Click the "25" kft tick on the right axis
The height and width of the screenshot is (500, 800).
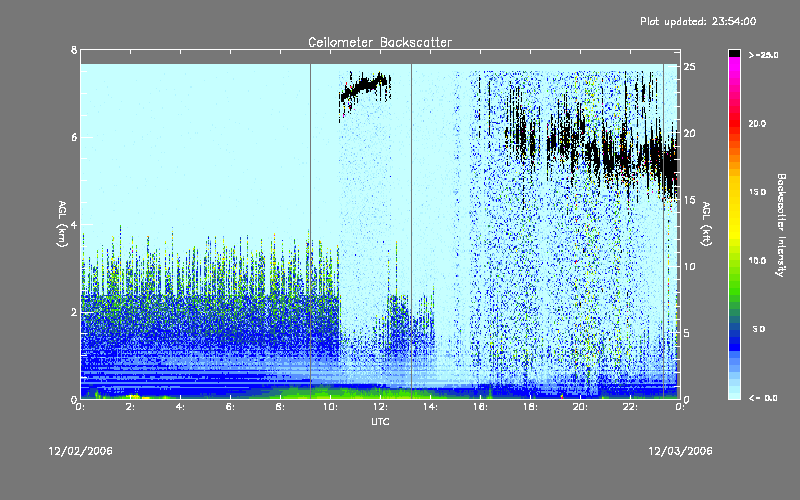[x=689, y=67]
